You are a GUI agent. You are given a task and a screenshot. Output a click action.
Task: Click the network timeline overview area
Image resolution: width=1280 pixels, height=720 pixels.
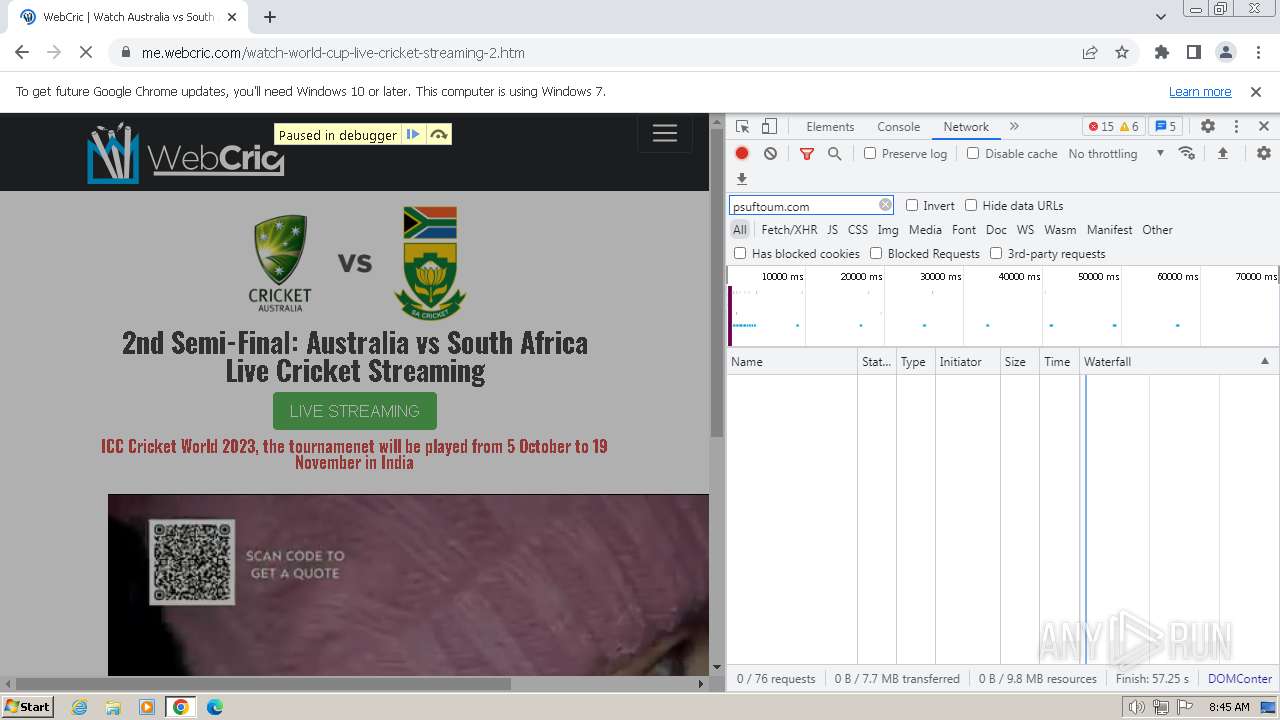(x=1003, y=306)
